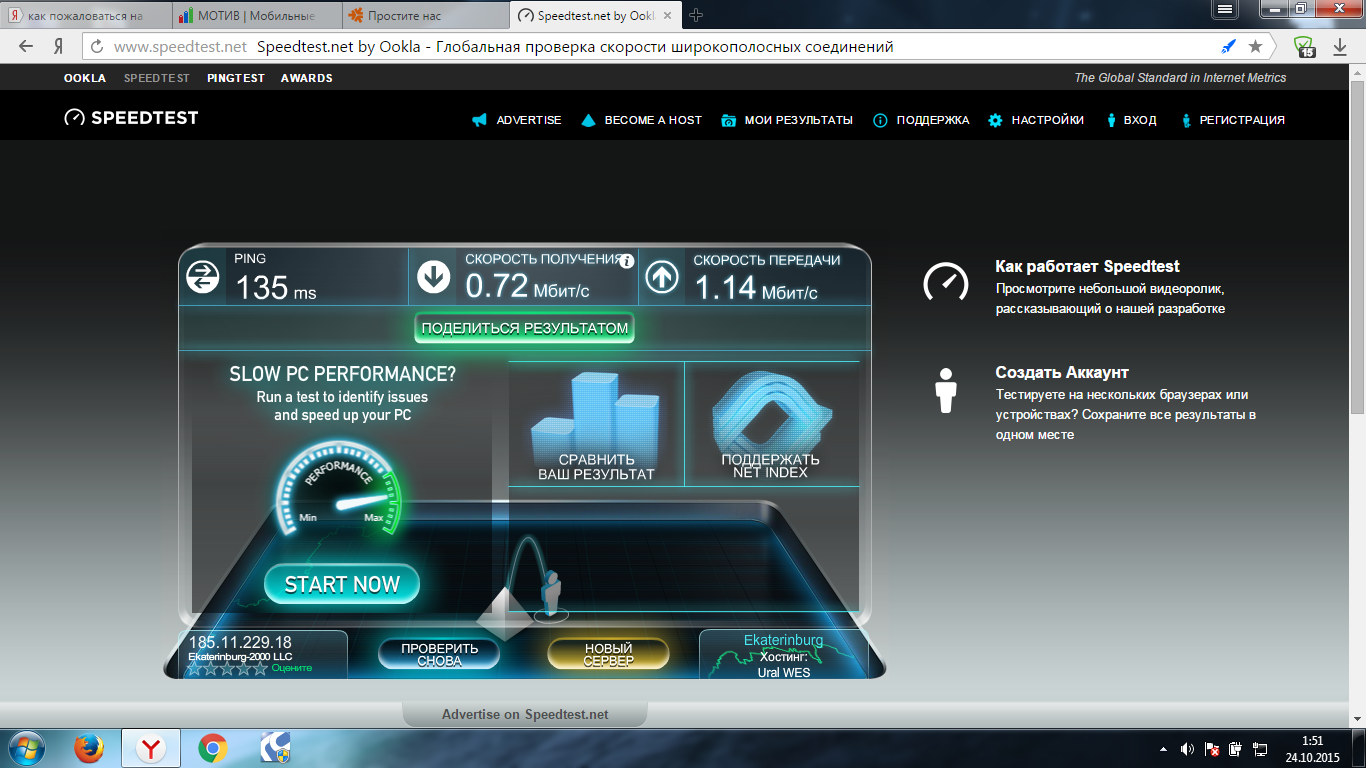Click ПОДЕЛИТЬСЯ РЕЗУЛЬТАТОМ button

point(525,328)
